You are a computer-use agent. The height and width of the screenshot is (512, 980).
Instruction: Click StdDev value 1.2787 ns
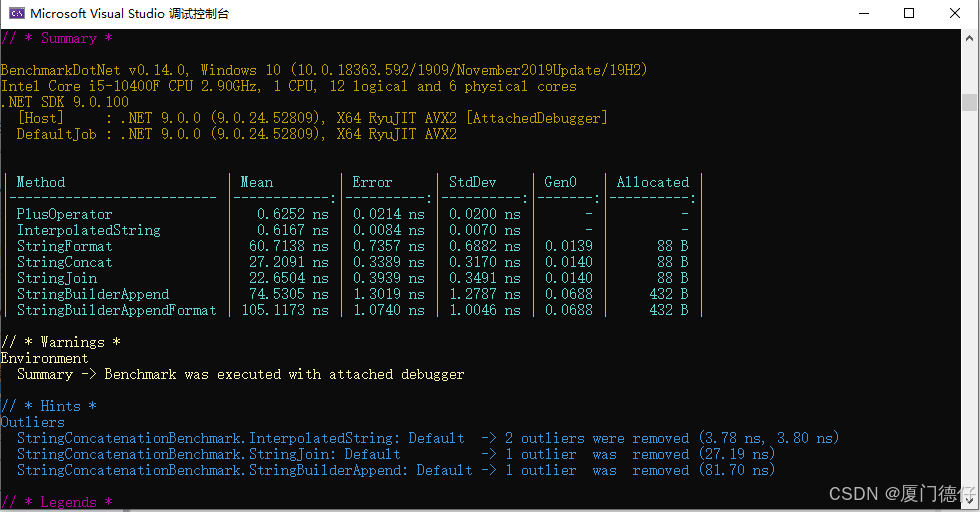click(x=485, y=294)
